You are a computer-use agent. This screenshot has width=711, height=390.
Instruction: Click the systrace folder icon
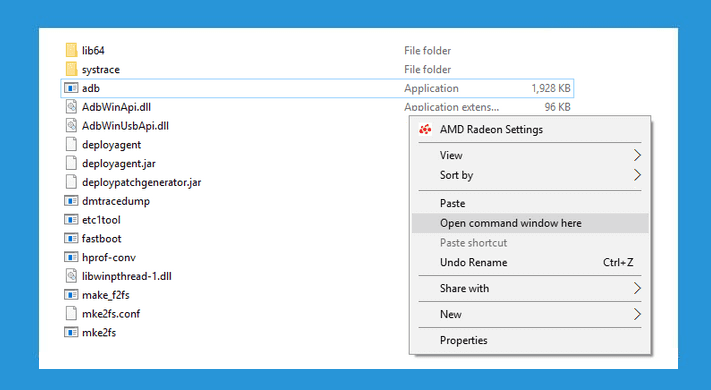pos(71,69)
